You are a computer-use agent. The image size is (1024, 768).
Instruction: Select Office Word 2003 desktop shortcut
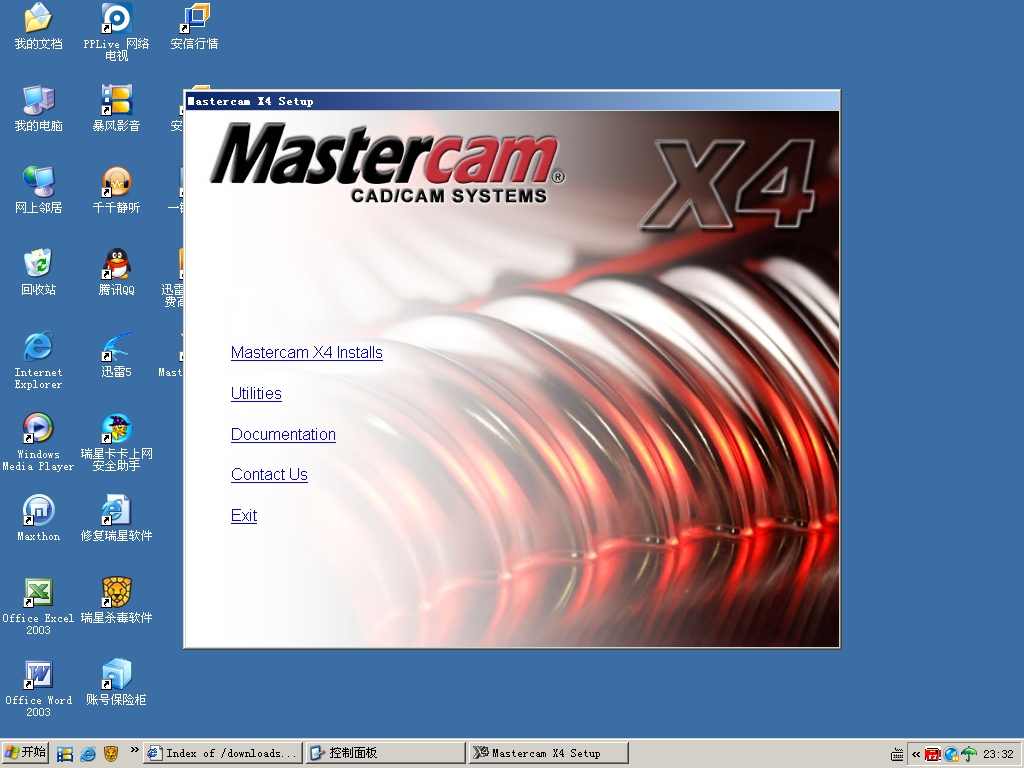(x=38, y=688)
